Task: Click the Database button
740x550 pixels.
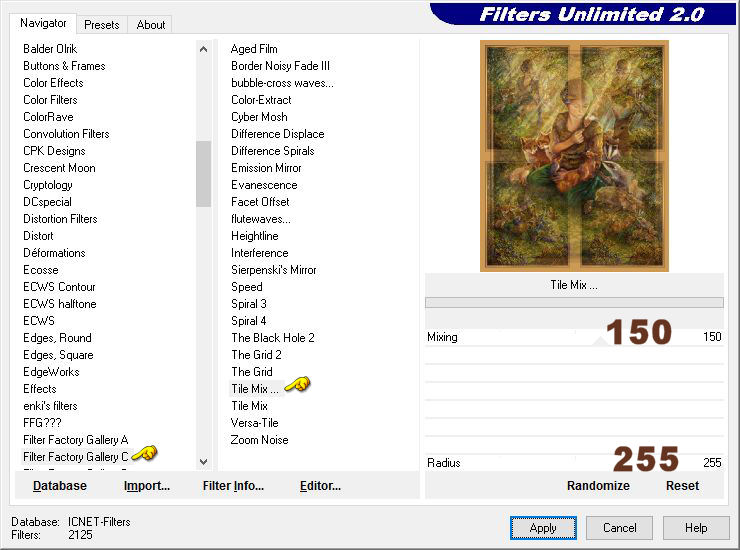Action: tap(60, 486)
